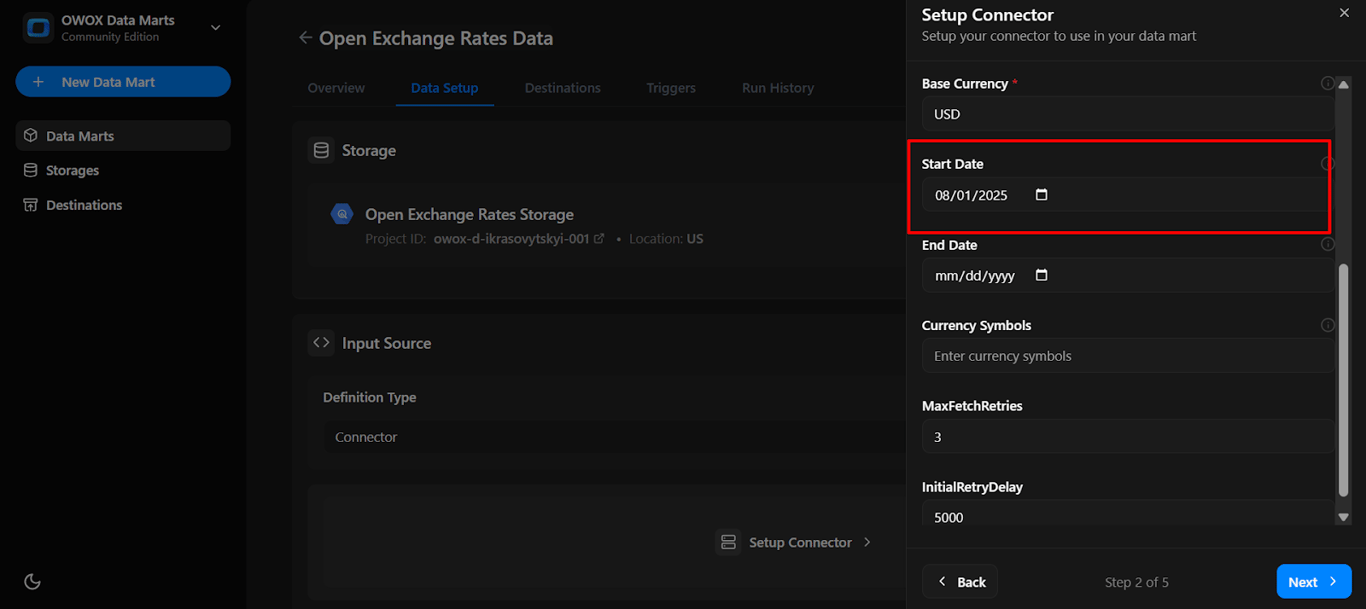Expand the OWOX Data Marts workspace chevron

click(x=215, y=28)
